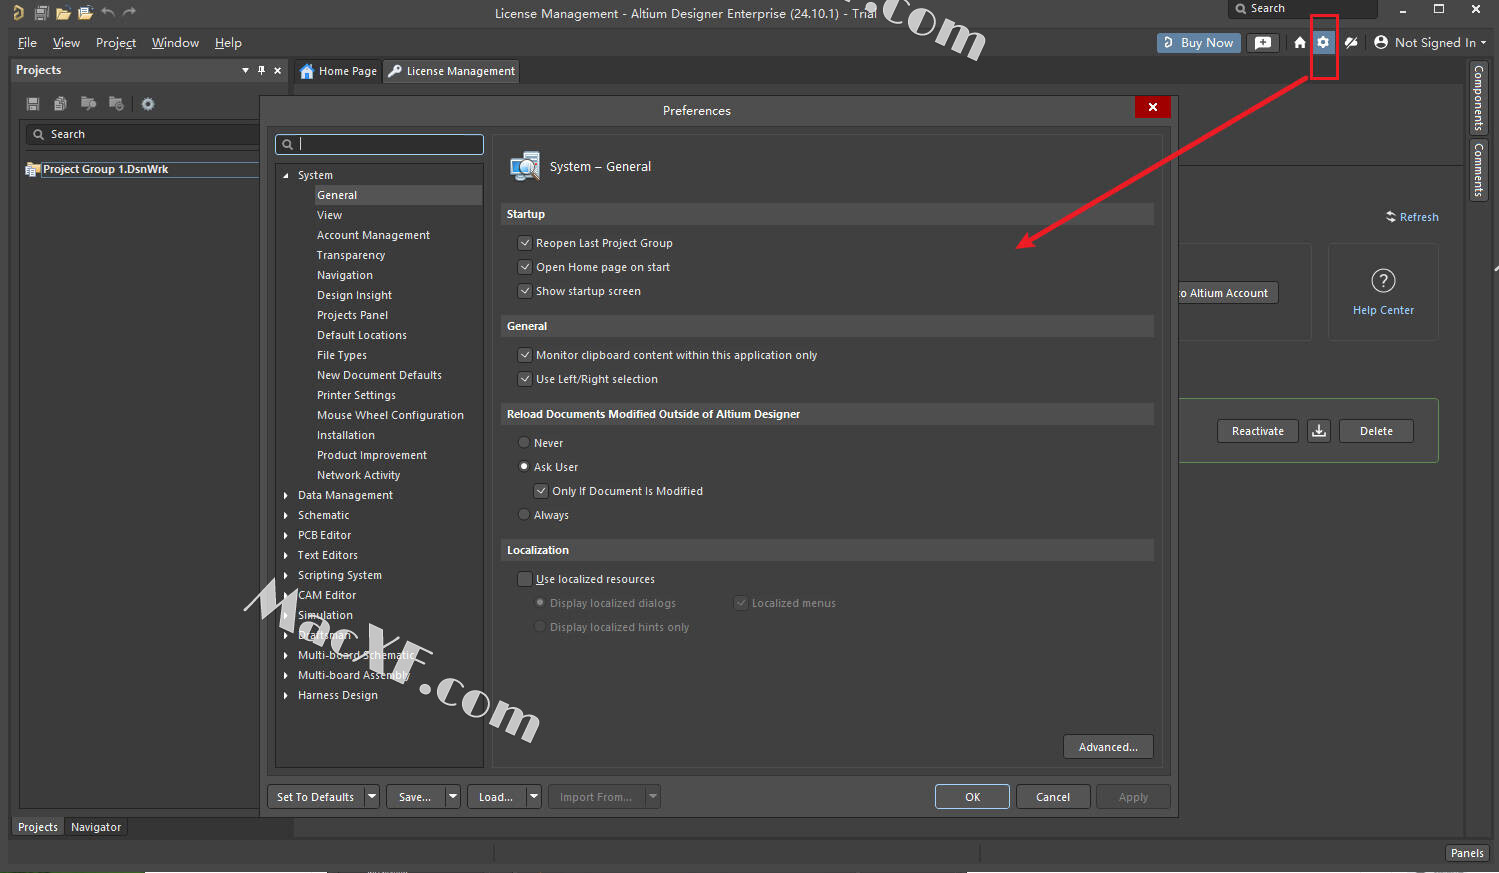Open the Save... dropdown arrow
Screen dimensions: 1499x873
453,797
